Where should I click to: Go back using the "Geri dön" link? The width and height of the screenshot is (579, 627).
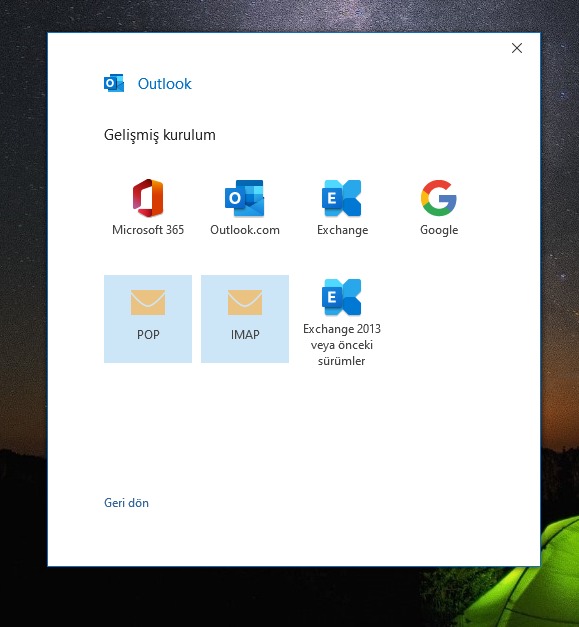pos(126,503)
